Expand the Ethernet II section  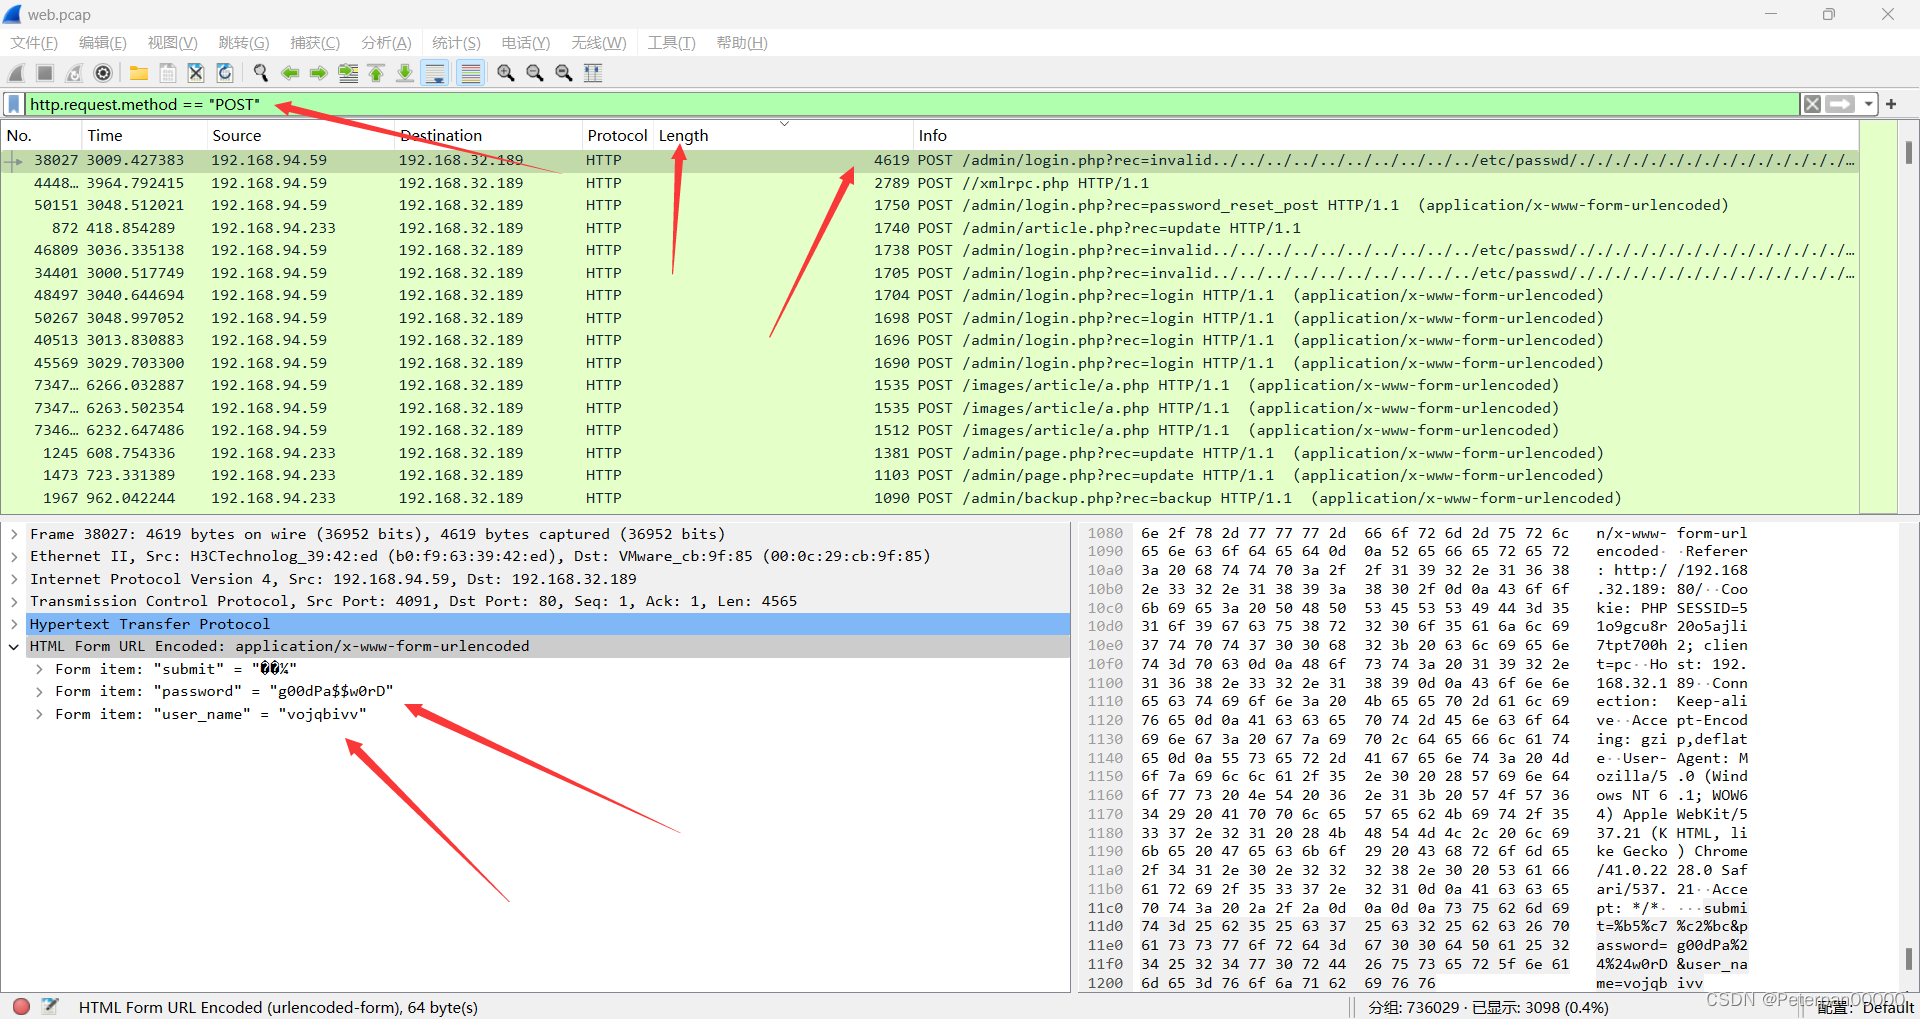[x=14, y=556]
